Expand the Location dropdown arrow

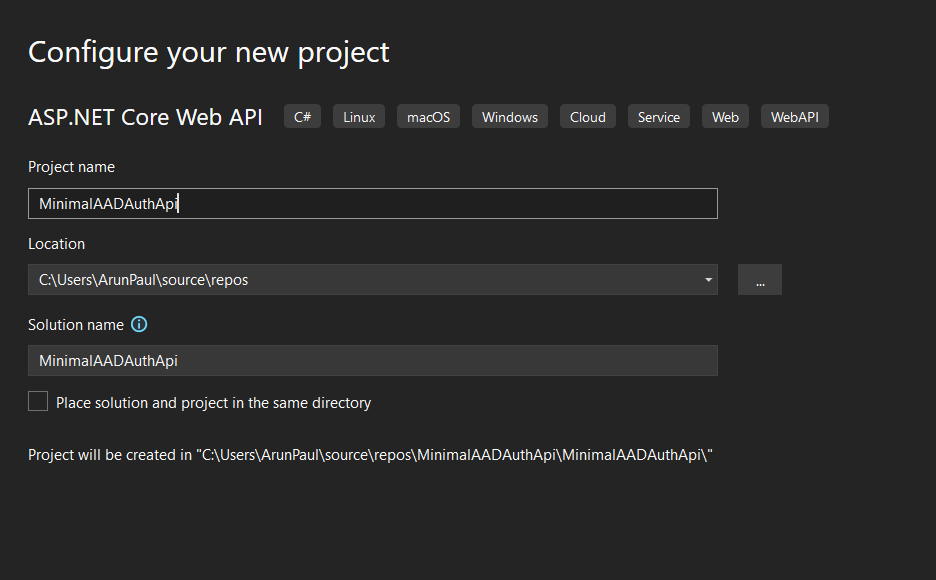click(708, 280)
